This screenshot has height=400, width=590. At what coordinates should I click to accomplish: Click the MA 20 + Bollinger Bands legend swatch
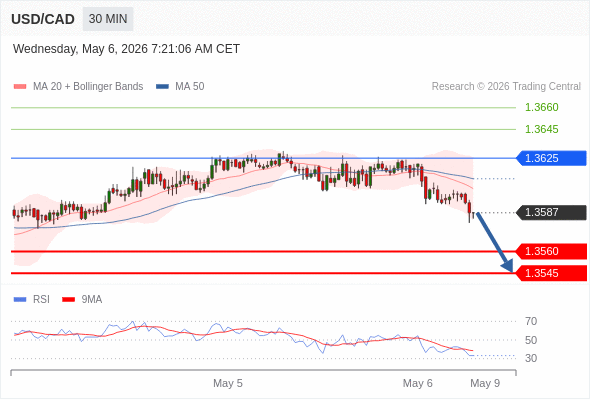pyautogui.click(x=20, y=87)
